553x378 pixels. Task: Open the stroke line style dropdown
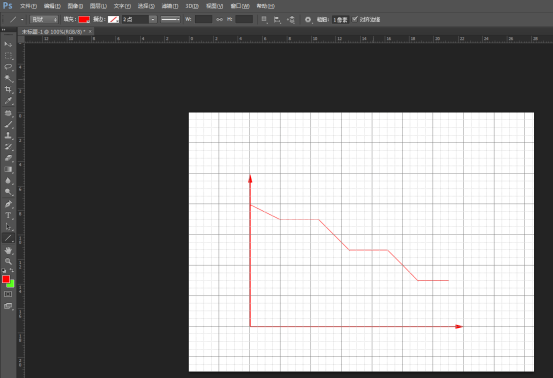click(170, 19)
